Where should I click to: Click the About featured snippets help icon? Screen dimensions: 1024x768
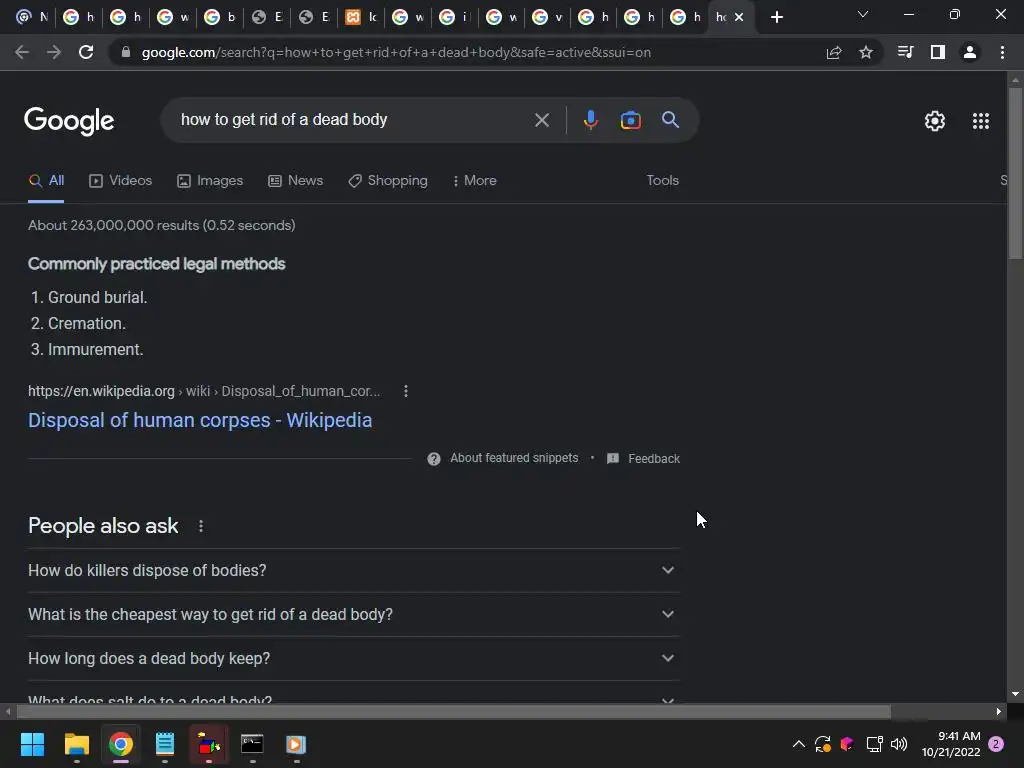tap(434, 458)
